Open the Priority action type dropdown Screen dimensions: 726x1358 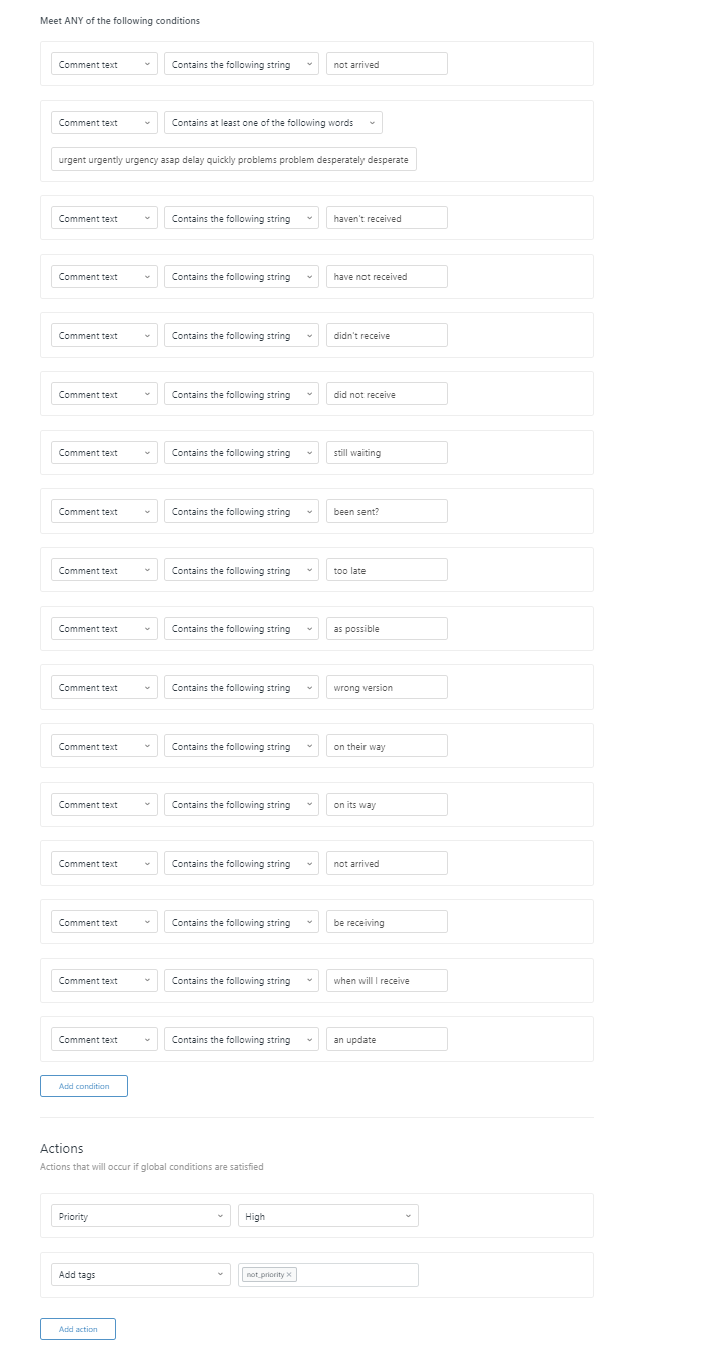[x=141, y=1216]
